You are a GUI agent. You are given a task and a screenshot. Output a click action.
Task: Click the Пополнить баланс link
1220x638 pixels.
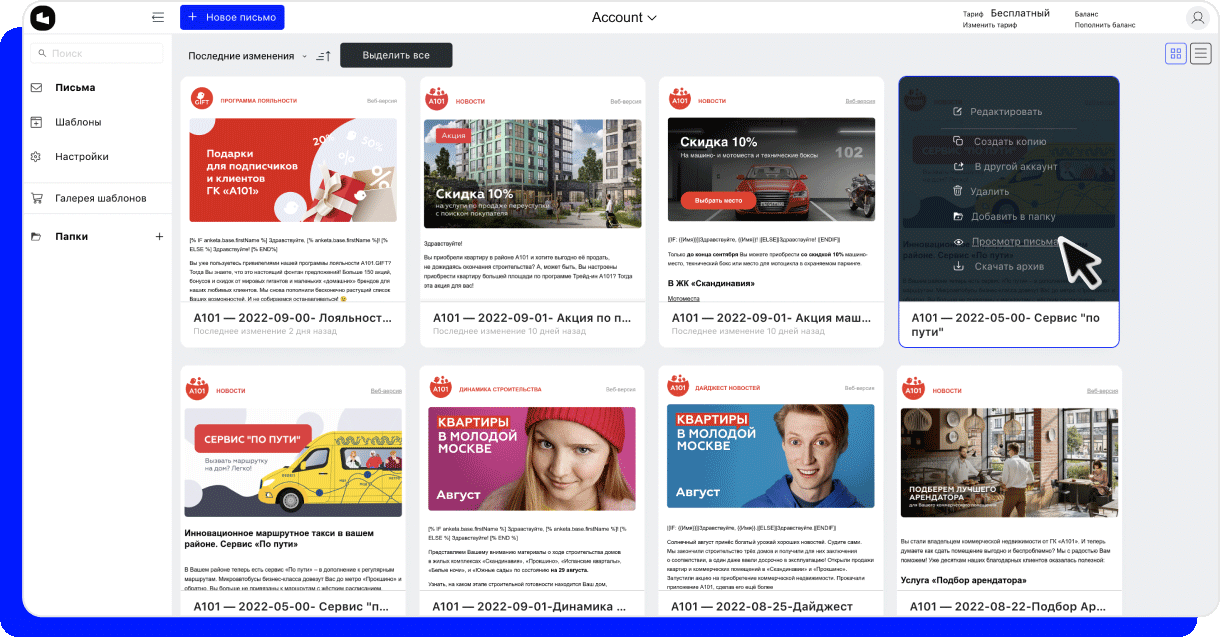[x=1105, y=25]
